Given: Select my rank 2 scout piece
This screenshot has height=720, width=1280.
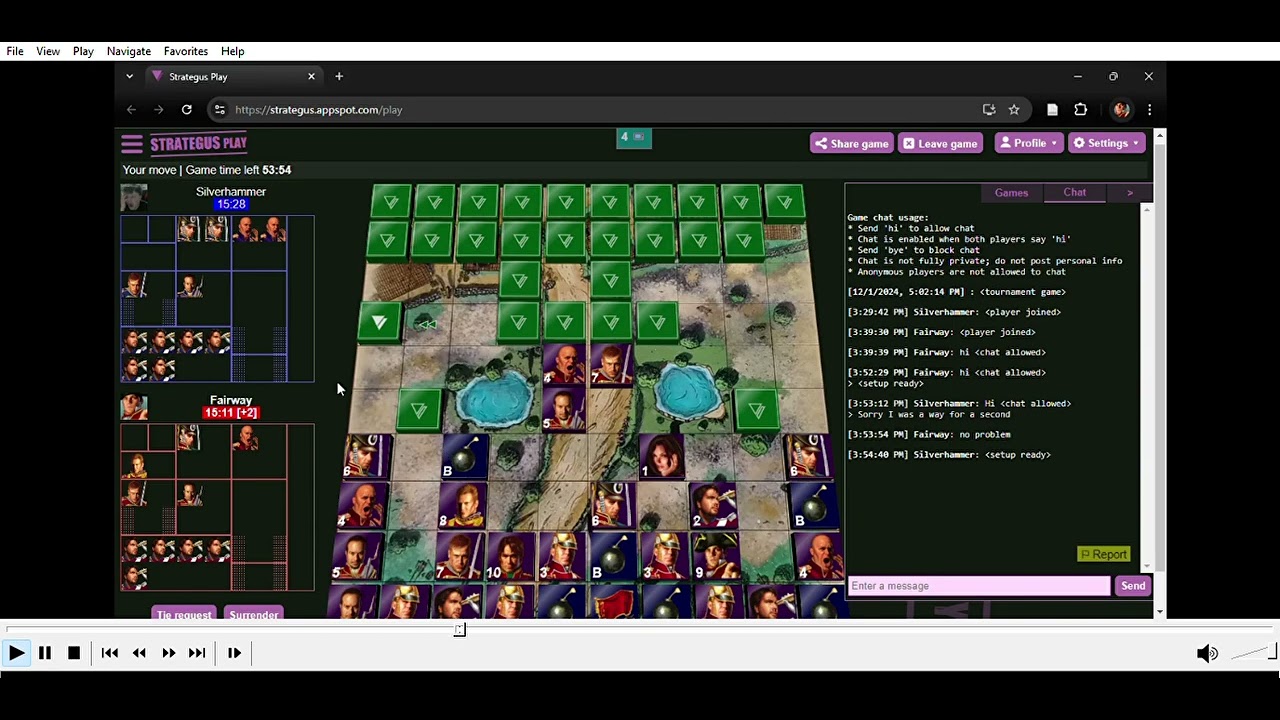Looking at the screenshot, I should point(714,505).
